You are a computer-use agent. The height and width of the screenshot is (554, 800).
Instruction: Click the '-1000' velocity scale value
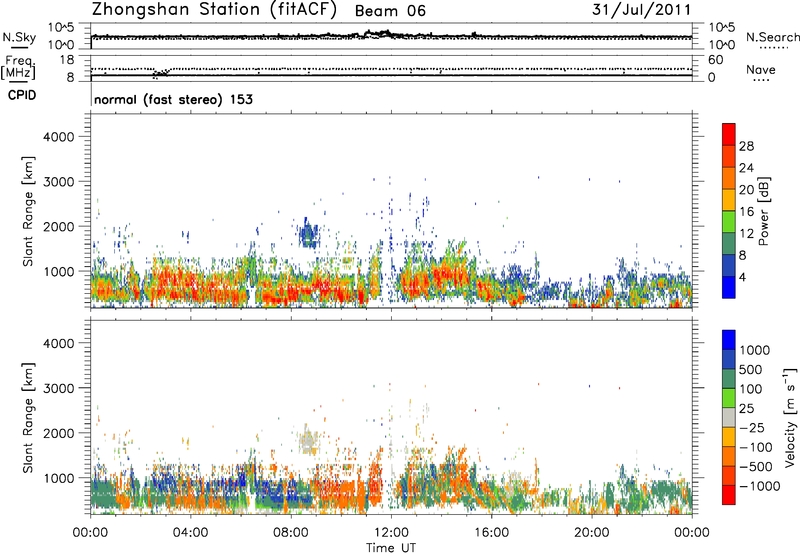(x=760, y=486)
